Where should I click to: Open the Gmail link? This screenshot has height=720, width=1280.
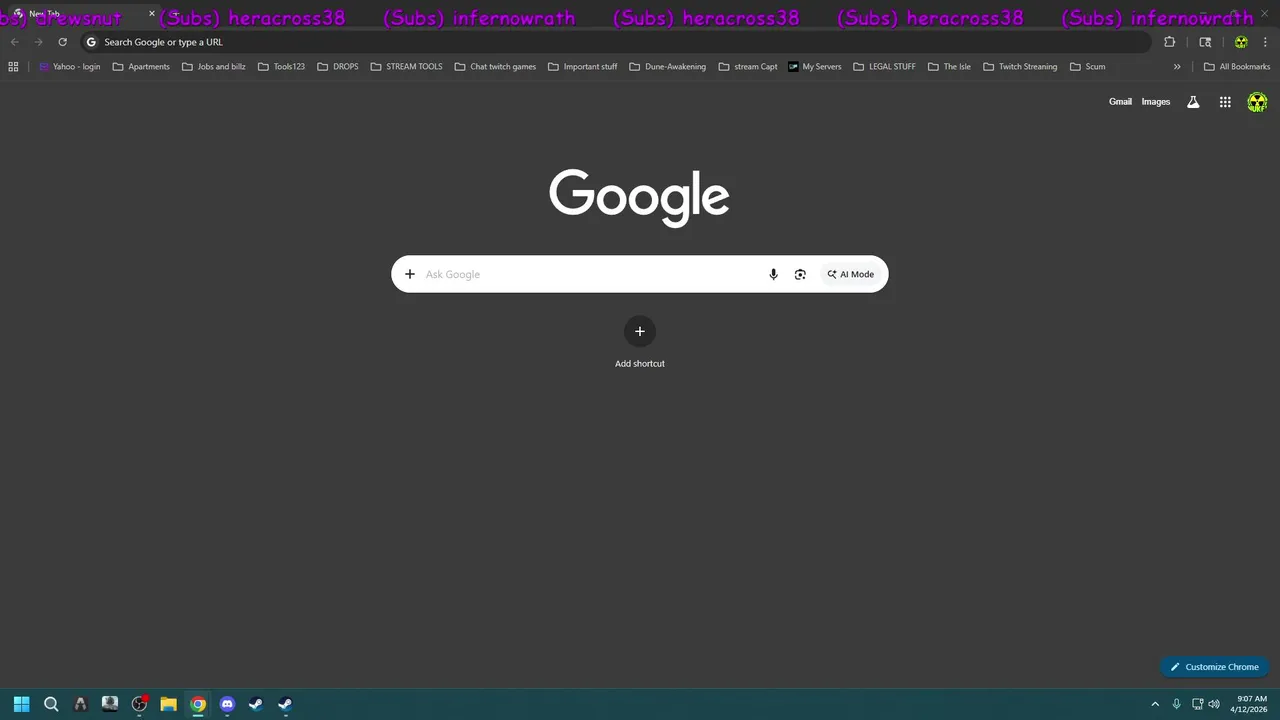pyautogui.click(x=1120, y=102)
